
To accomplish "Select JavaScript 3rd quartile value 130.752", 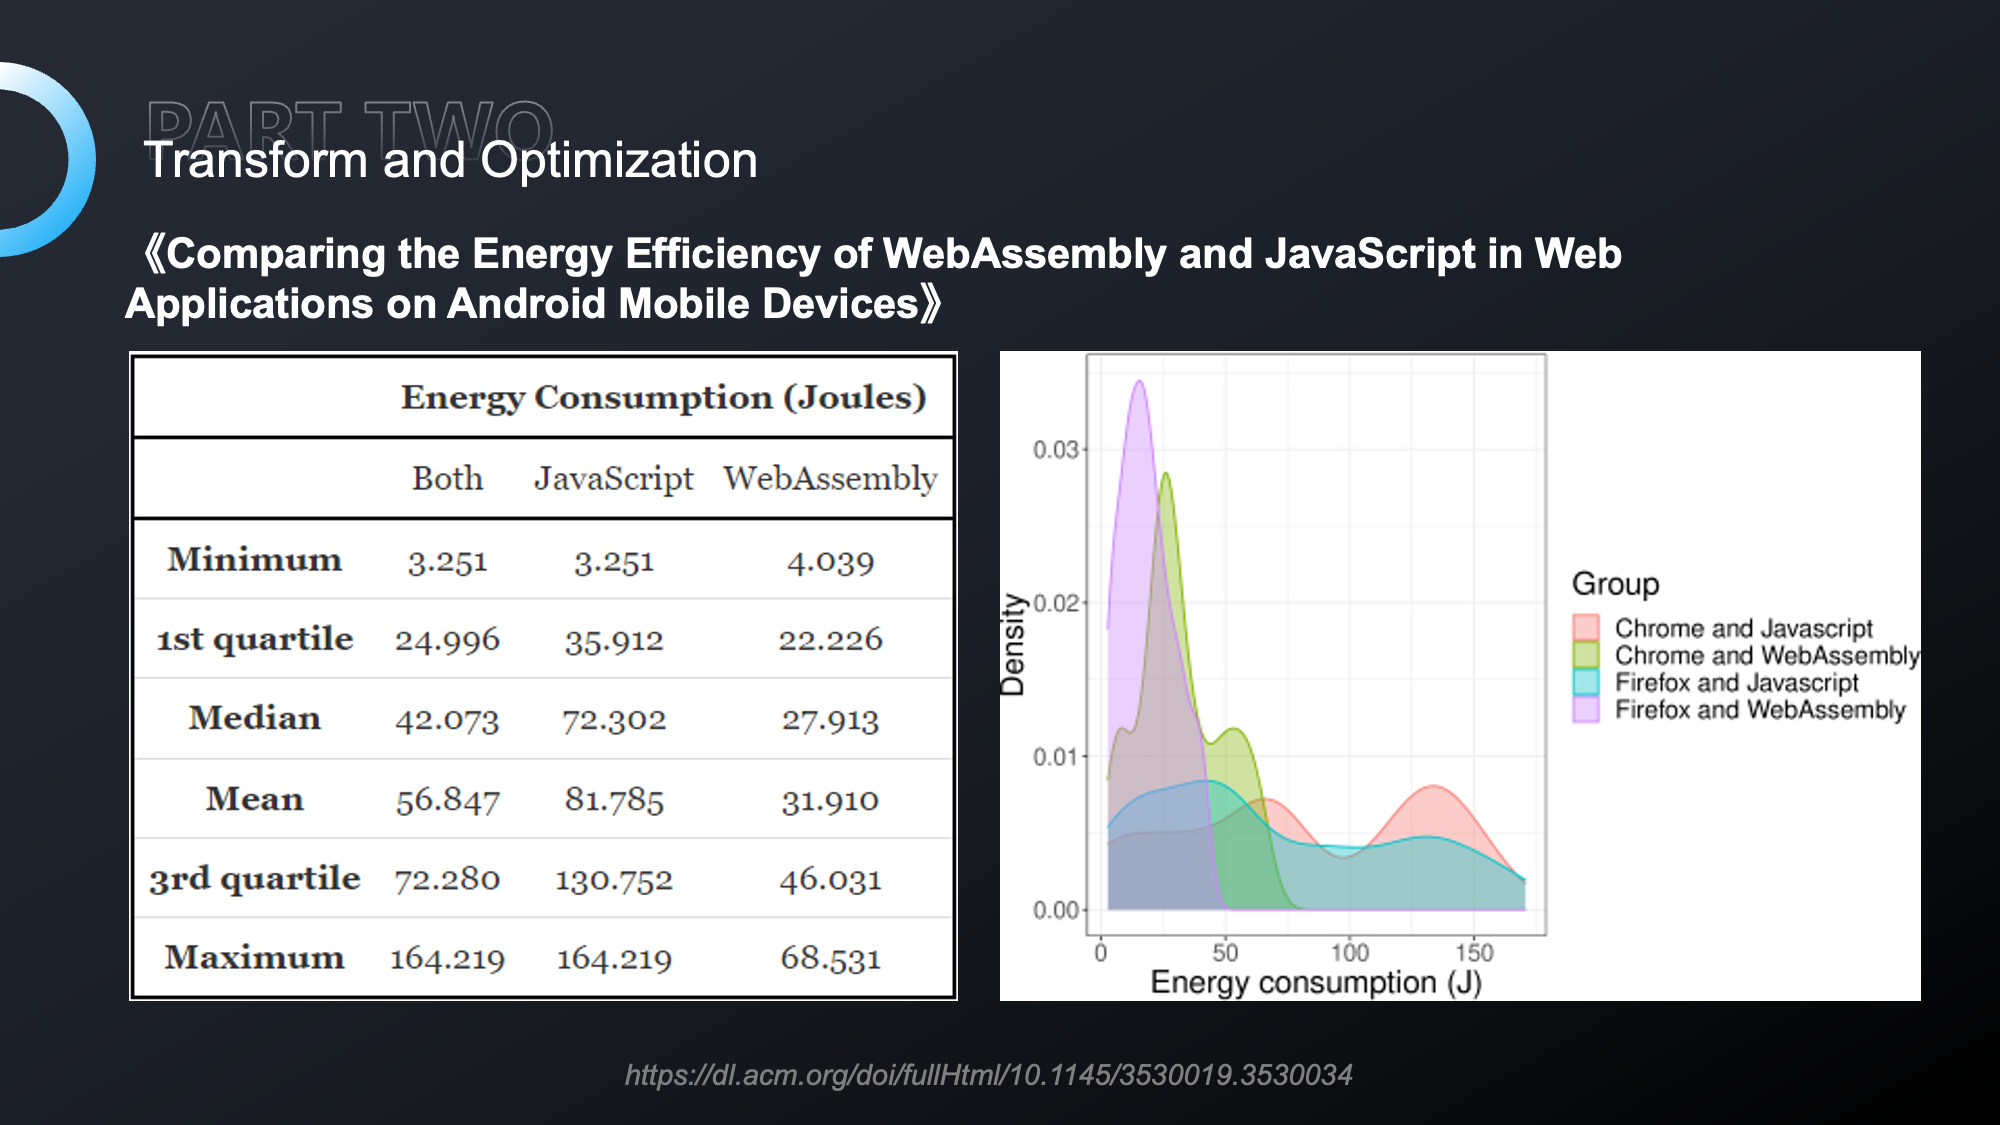I will point(613,880).
